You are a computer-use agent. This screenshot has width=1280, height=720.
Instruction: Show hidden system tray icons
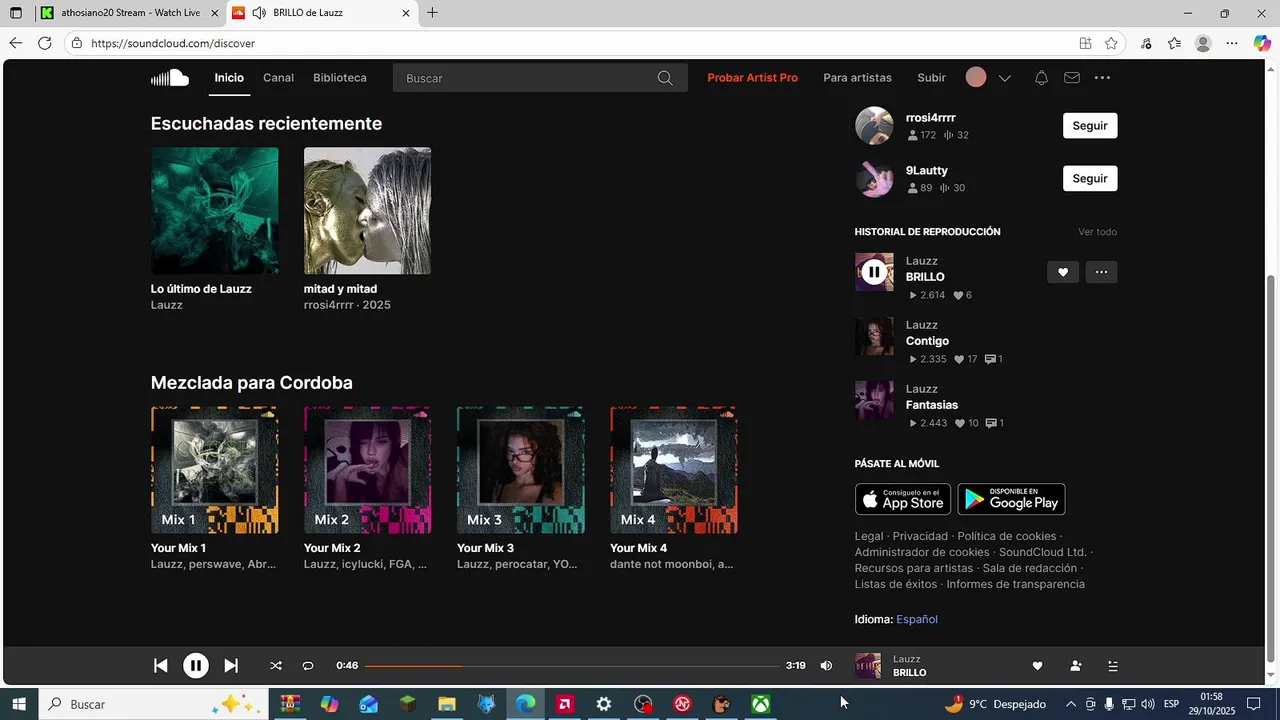click(x=1071, y=704)
